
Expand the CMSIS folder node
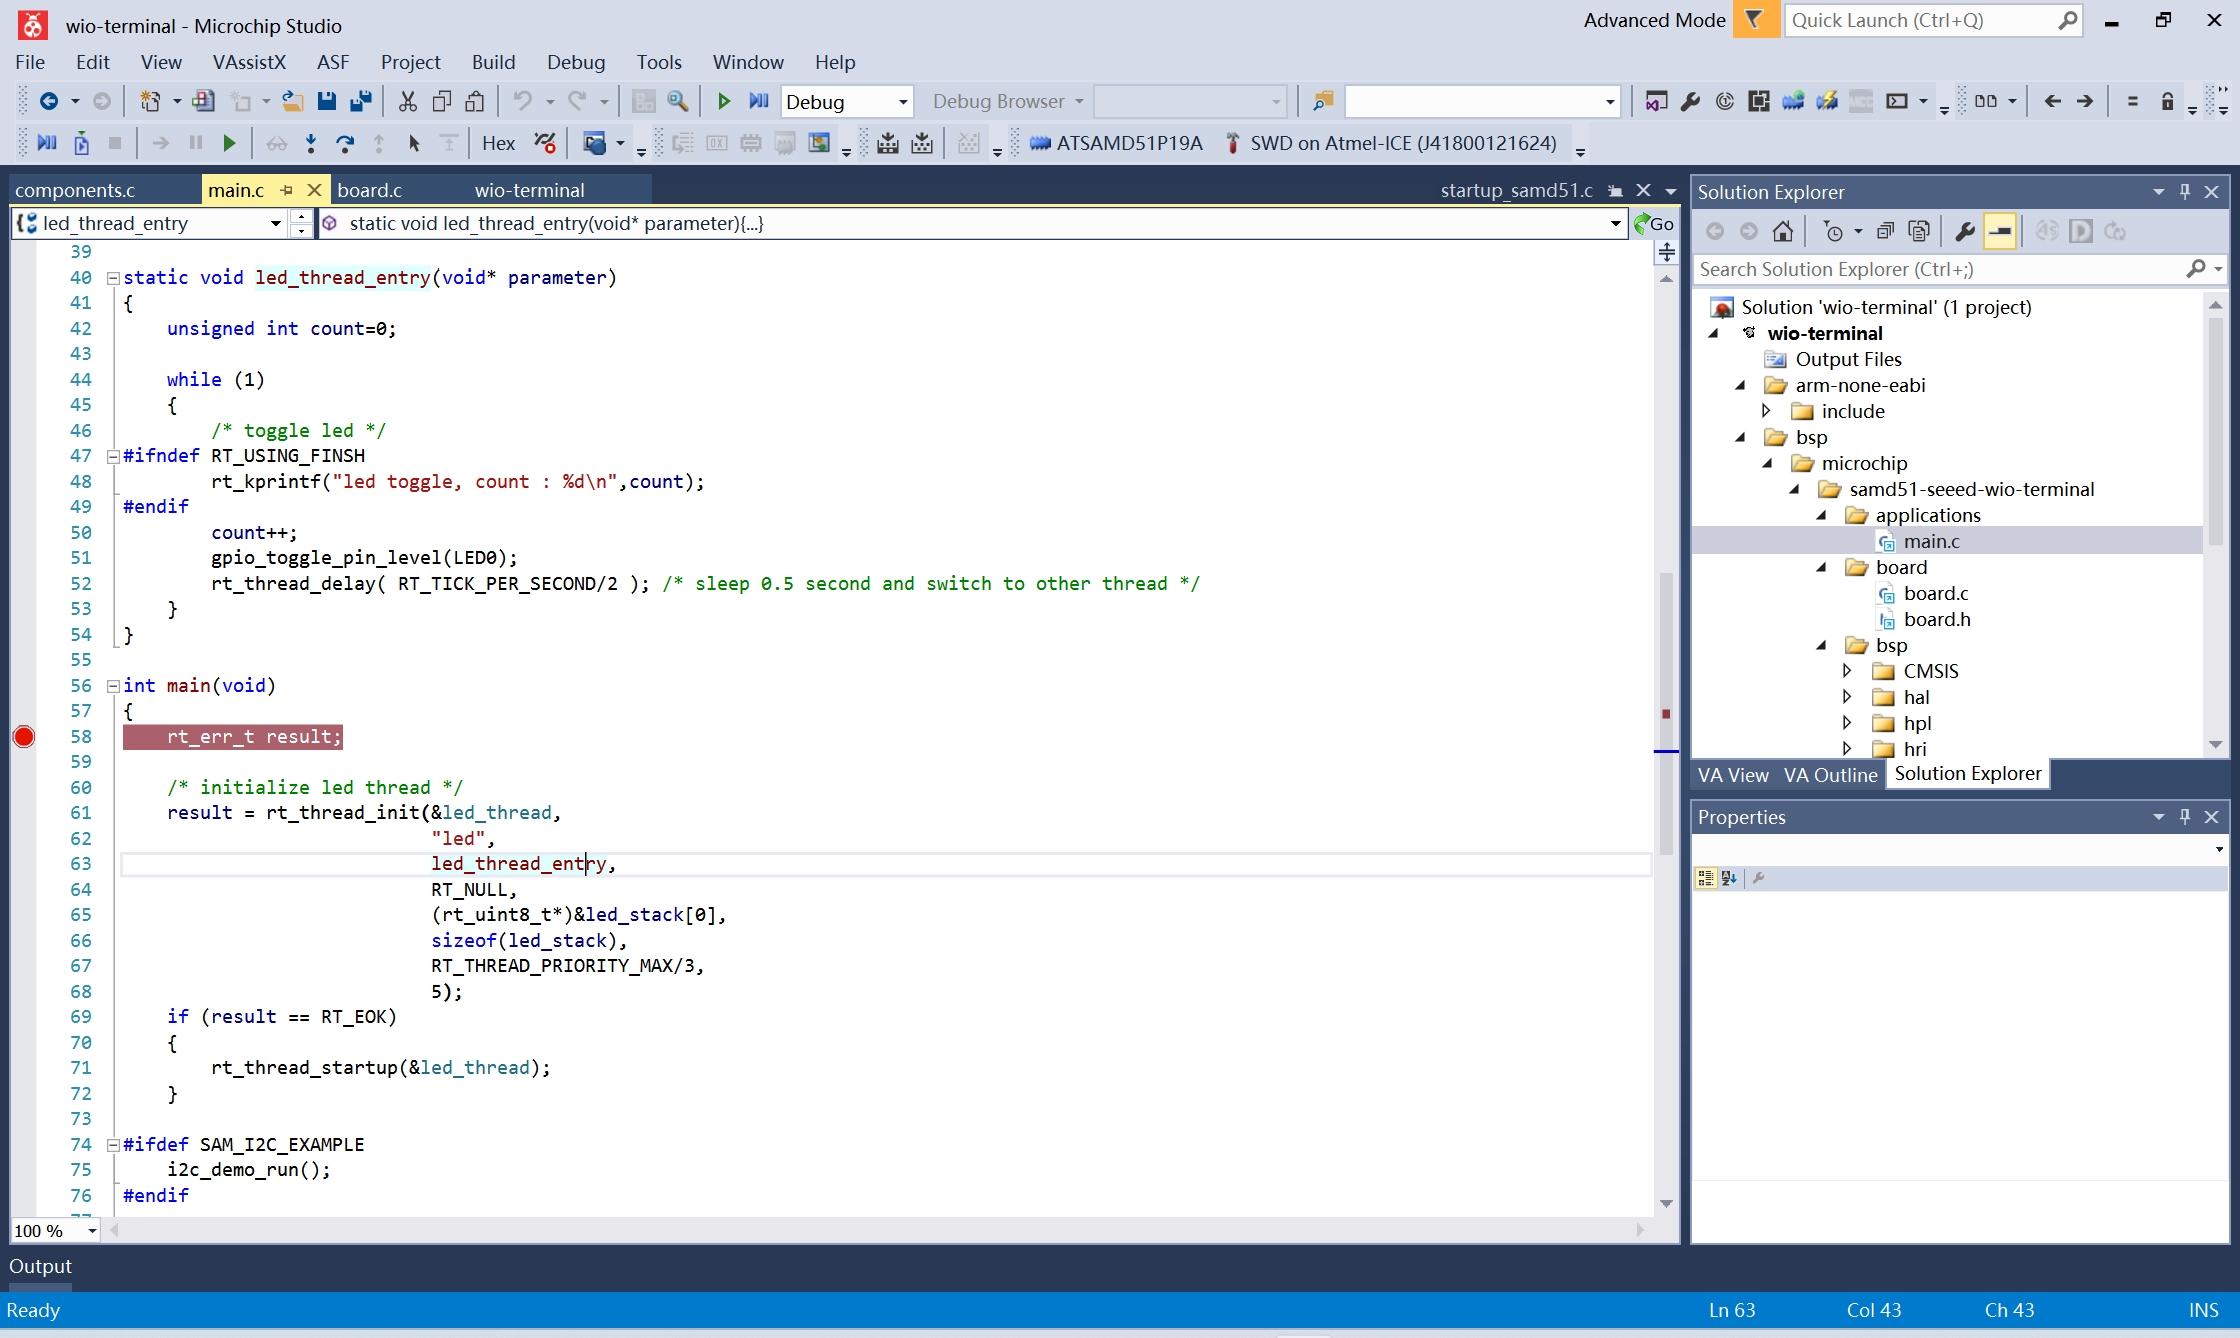click(x=1847, y=671)
